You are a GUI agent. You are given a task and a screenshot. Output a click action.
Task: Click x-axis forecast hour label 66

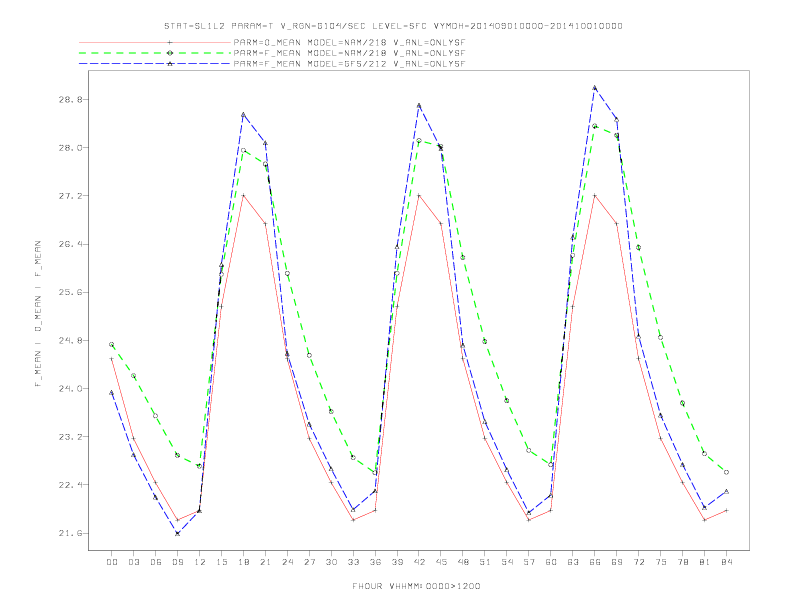595,562
